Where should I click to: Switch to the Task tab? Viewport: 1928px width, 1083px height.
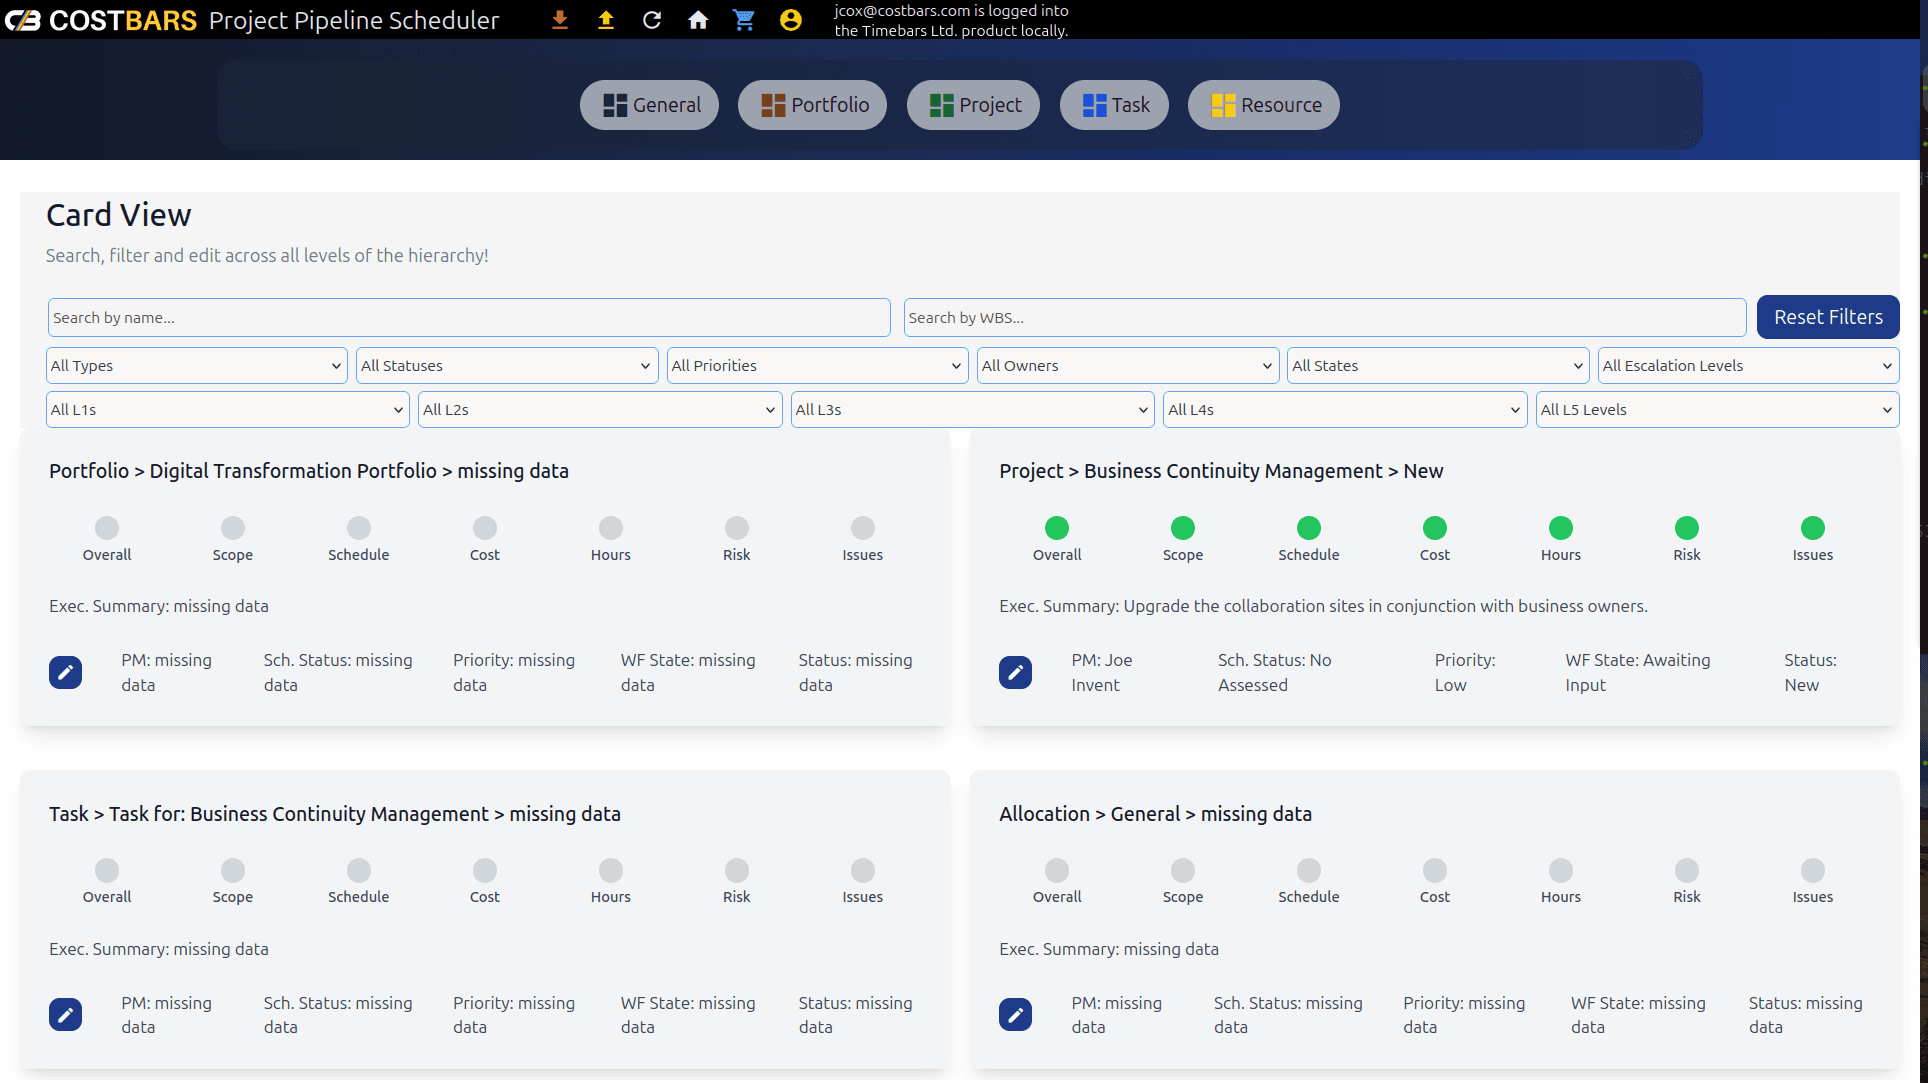pos(1115,105)
